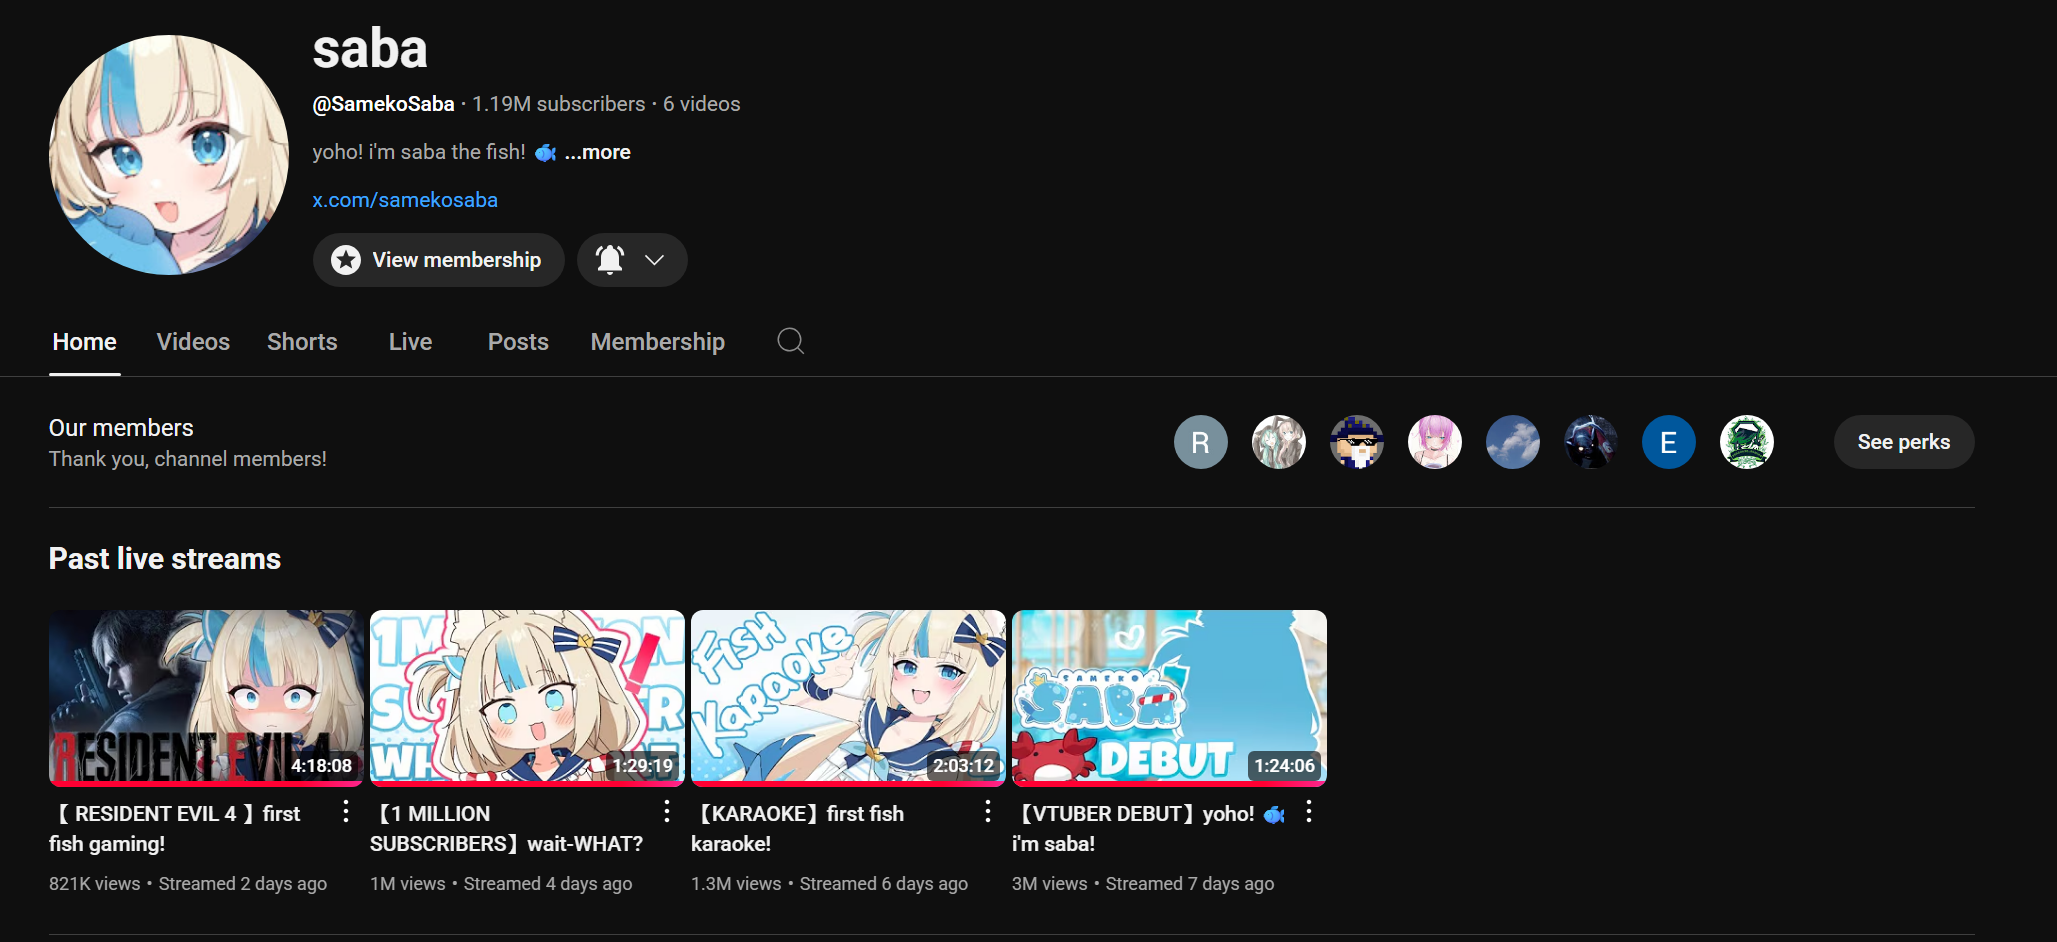Click the blue sky clouds member avatar
2057x942 pixels.
tap(1513, 442)
